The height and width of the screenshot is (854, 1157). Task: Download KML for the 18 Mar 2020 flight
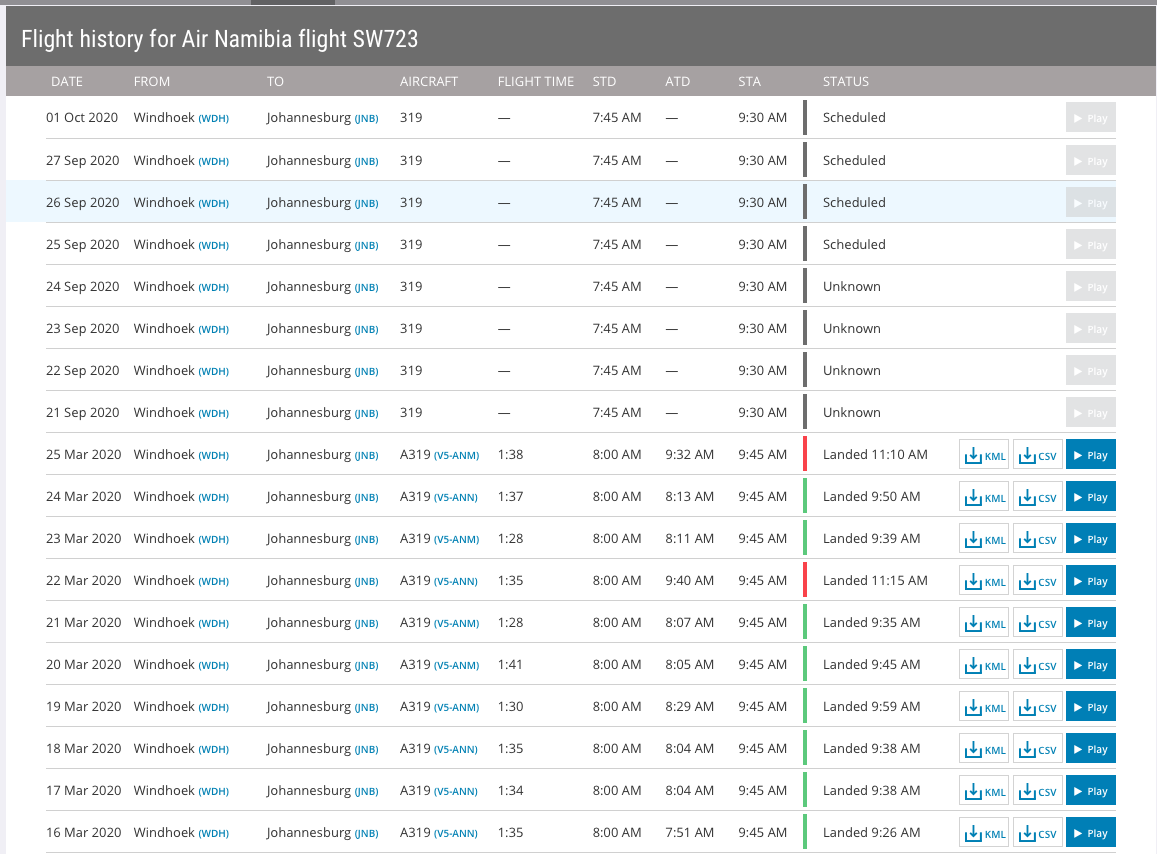coord(984,749)
